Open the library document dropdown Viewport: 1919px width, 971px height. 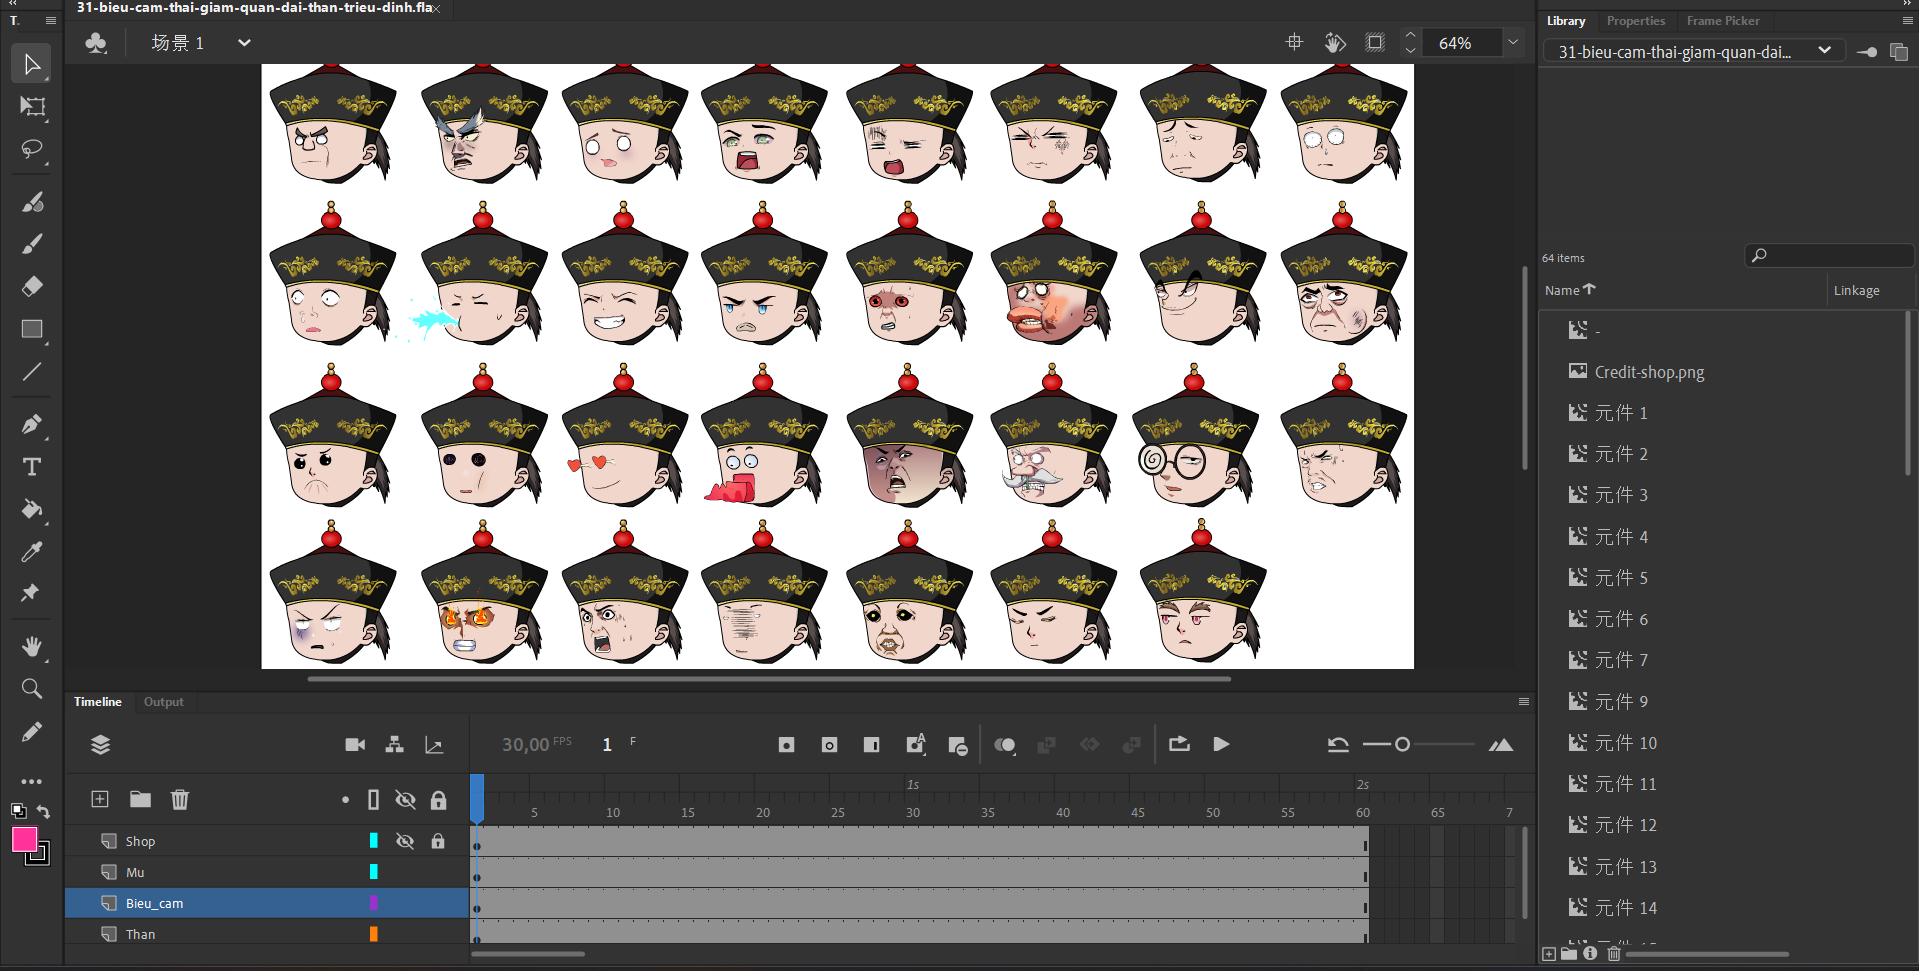click(x=1824, y=51)
